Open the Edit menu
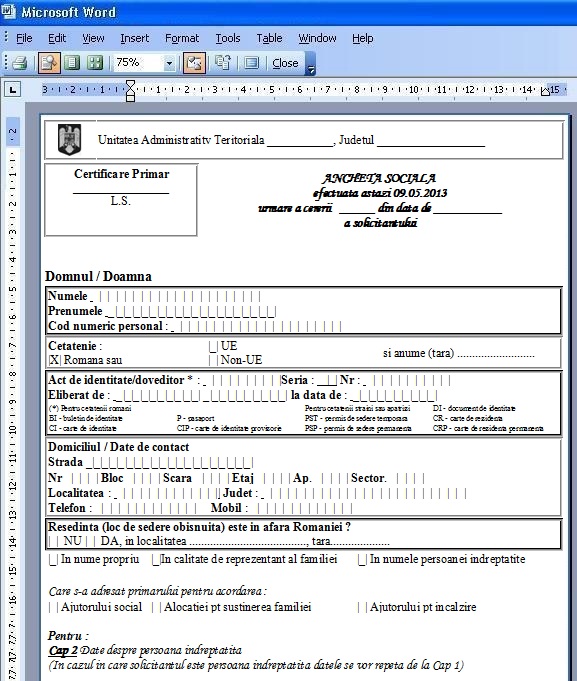The width and height of the screenshot is (577, 681). [57, 38]
